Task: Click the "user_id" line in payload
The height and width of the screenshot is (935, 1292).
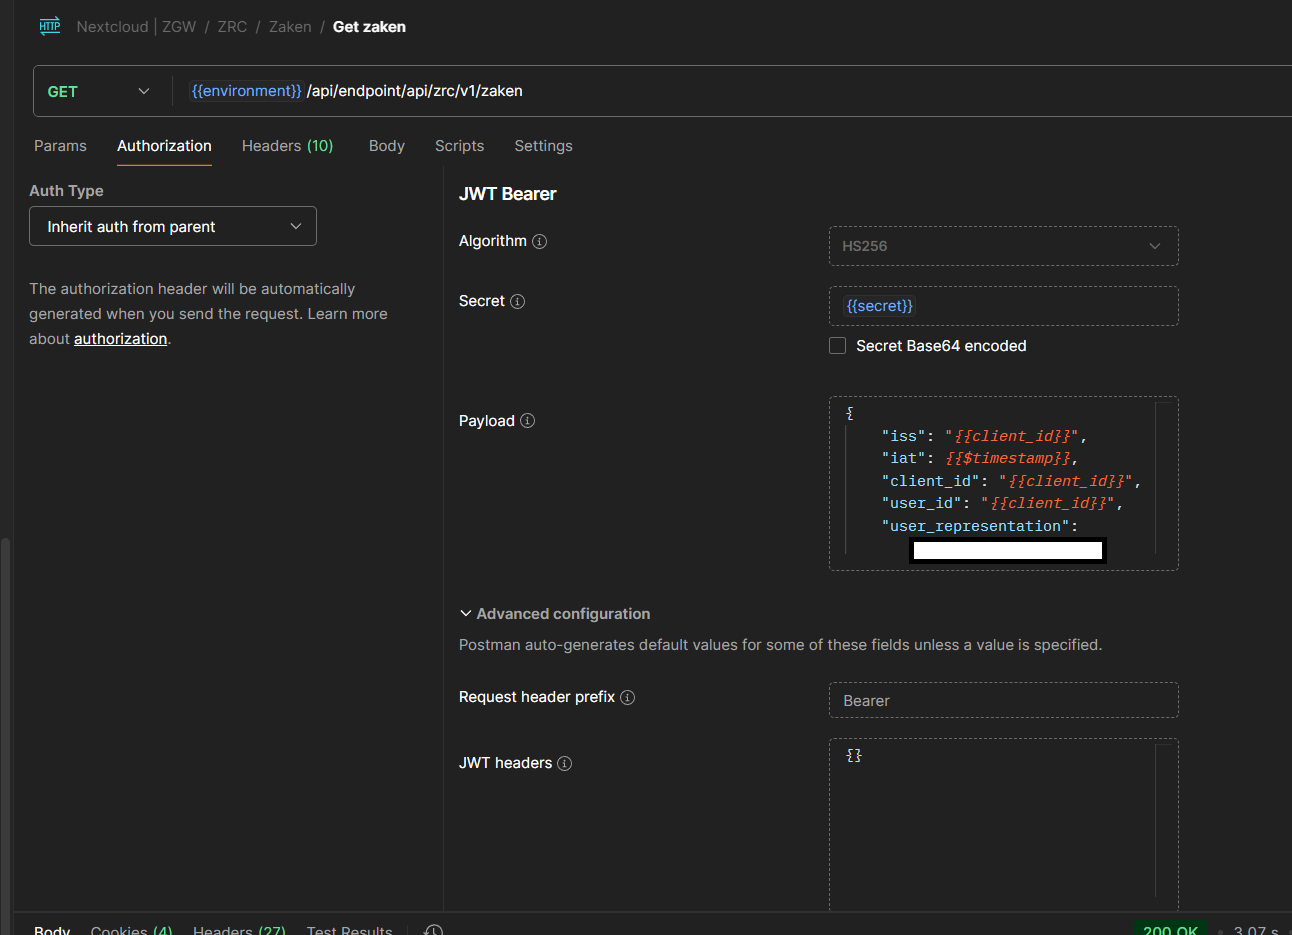Action: [x=1002, y=503]
